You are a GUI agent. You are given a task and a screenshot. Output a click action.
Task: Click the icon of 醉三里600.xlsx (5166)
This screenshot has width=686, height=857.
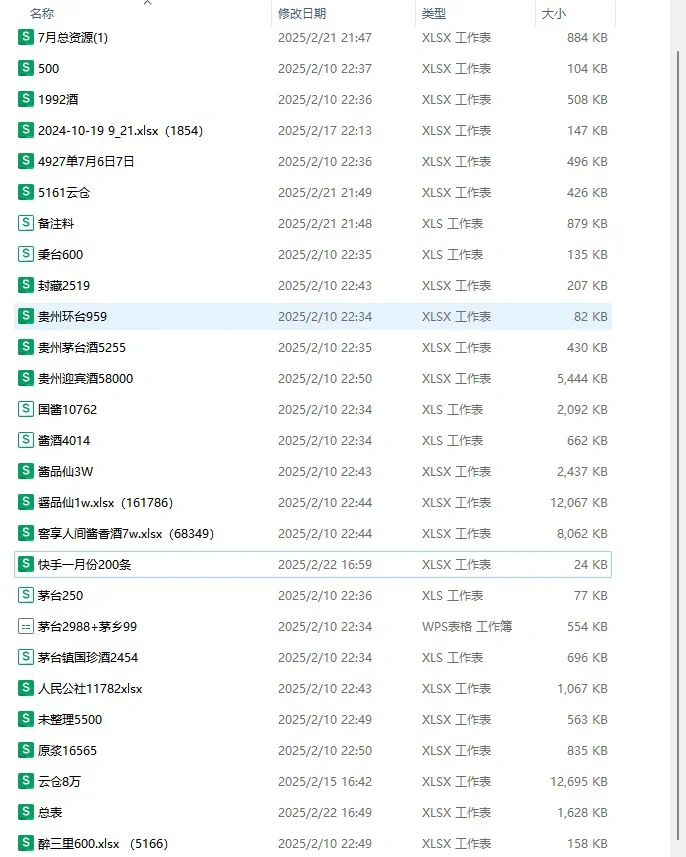[x=26, y=843]
